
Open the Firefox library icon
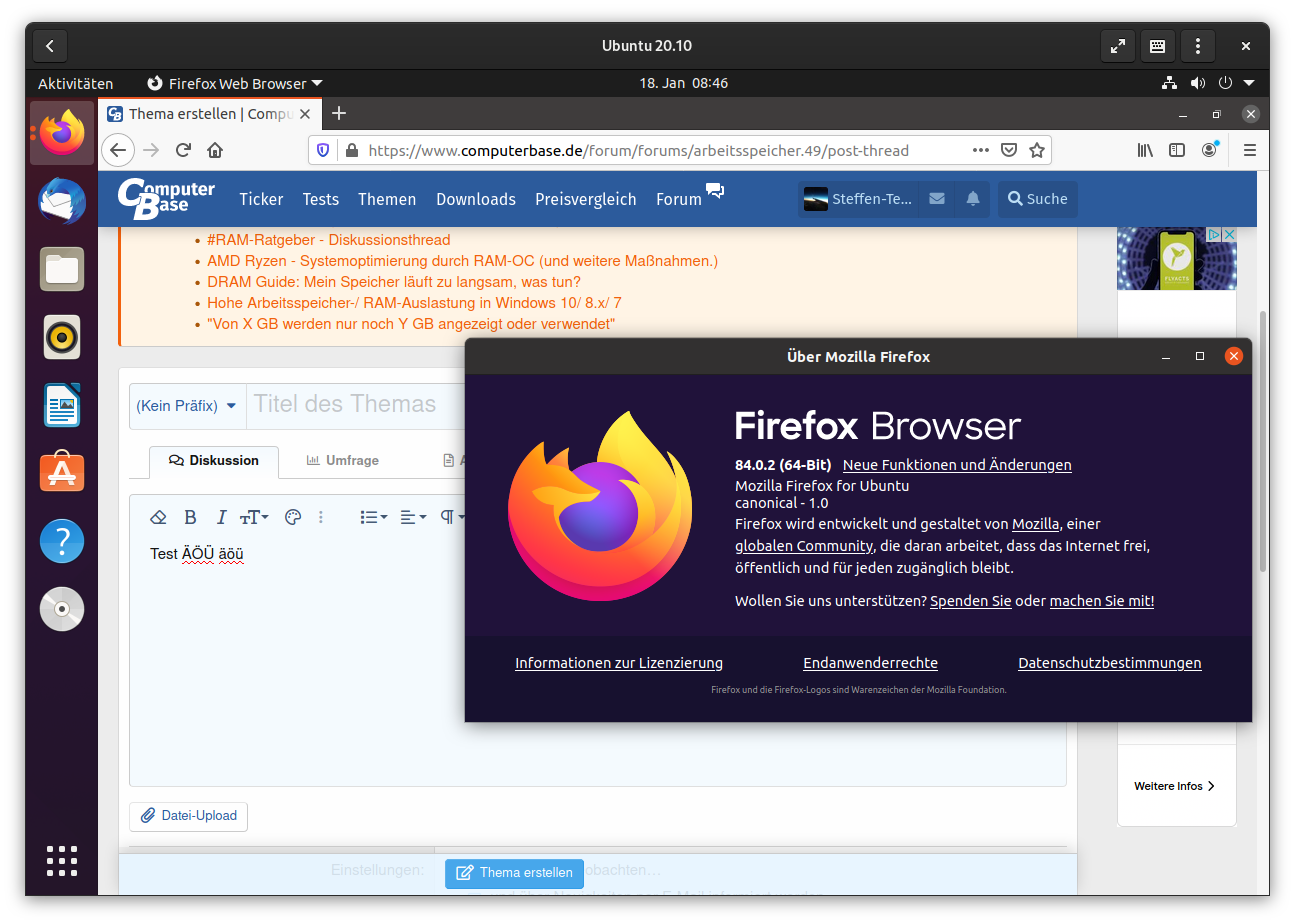(1145, 150)
